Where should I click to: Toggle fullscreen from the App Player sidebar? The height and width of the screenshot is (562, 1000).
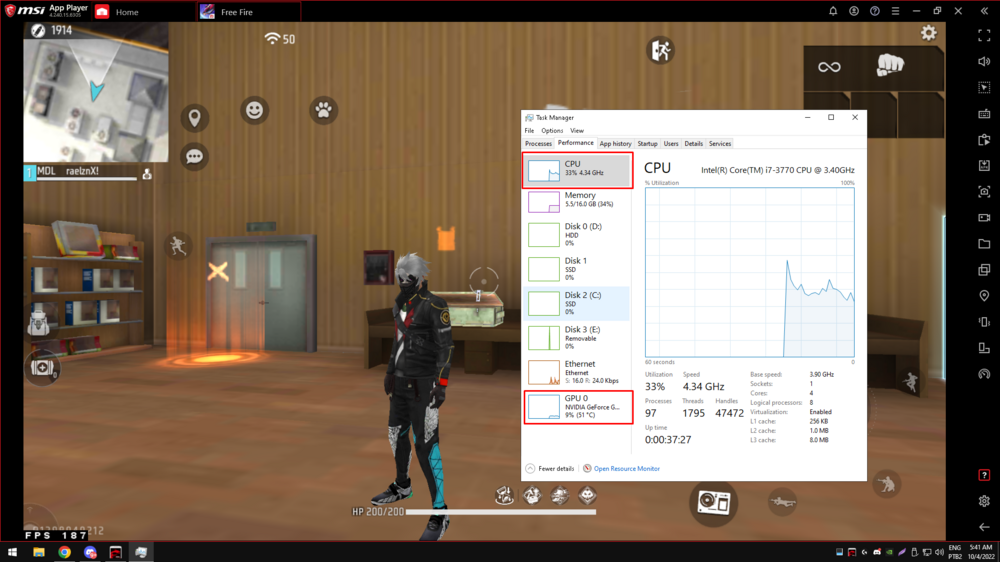[984, 36]
